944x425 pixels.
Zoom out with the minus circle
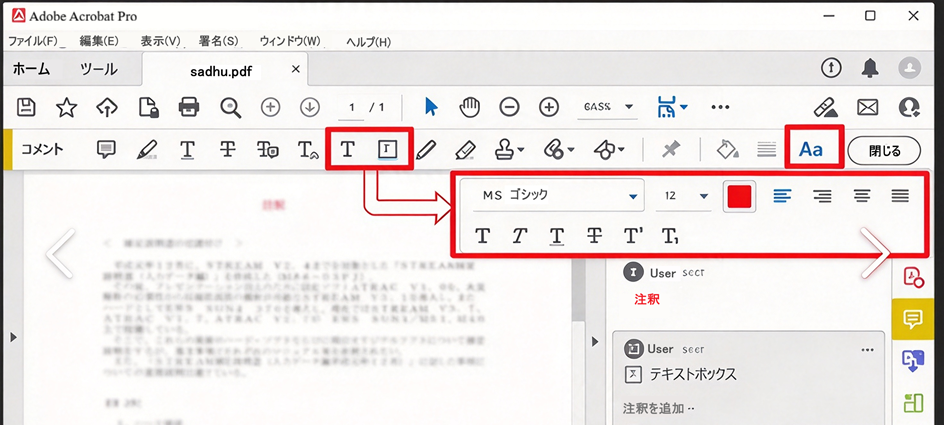509,108
